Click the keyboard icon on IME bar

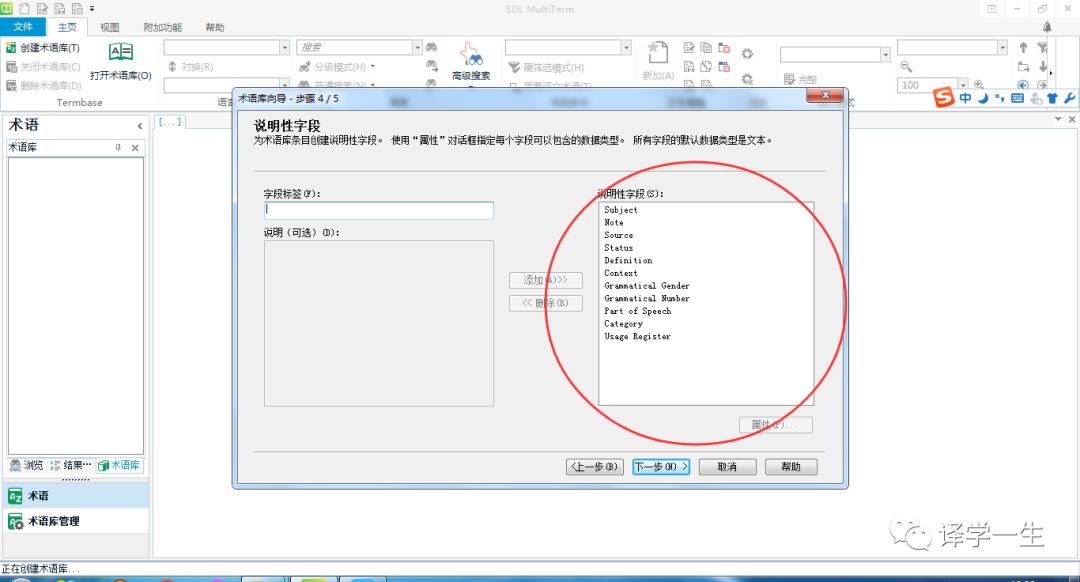coord(1017,98)
